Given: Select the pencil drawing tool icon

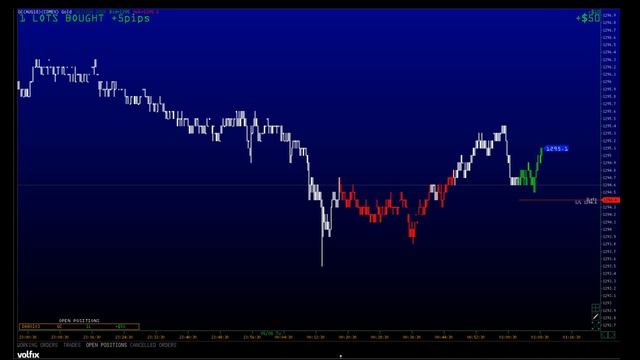Looking at the screenshot, I should [596, 317].
